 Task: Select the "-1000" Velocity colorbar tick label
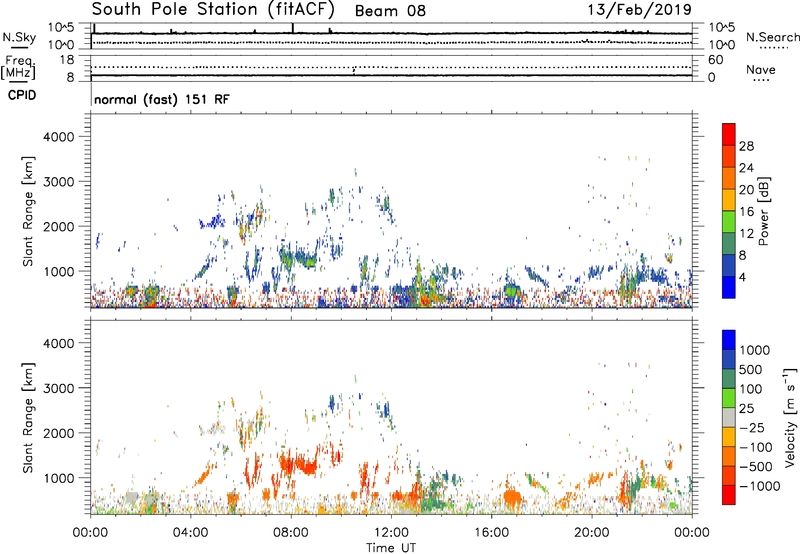click(760, 486)
